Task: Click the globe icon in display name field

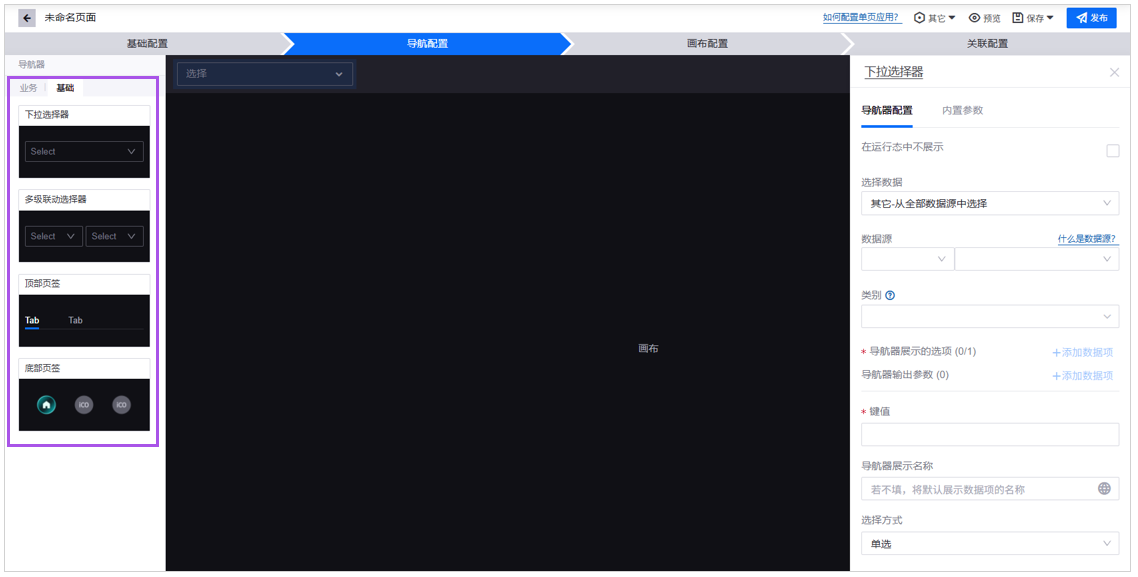Action: (x=1104, y=489)
